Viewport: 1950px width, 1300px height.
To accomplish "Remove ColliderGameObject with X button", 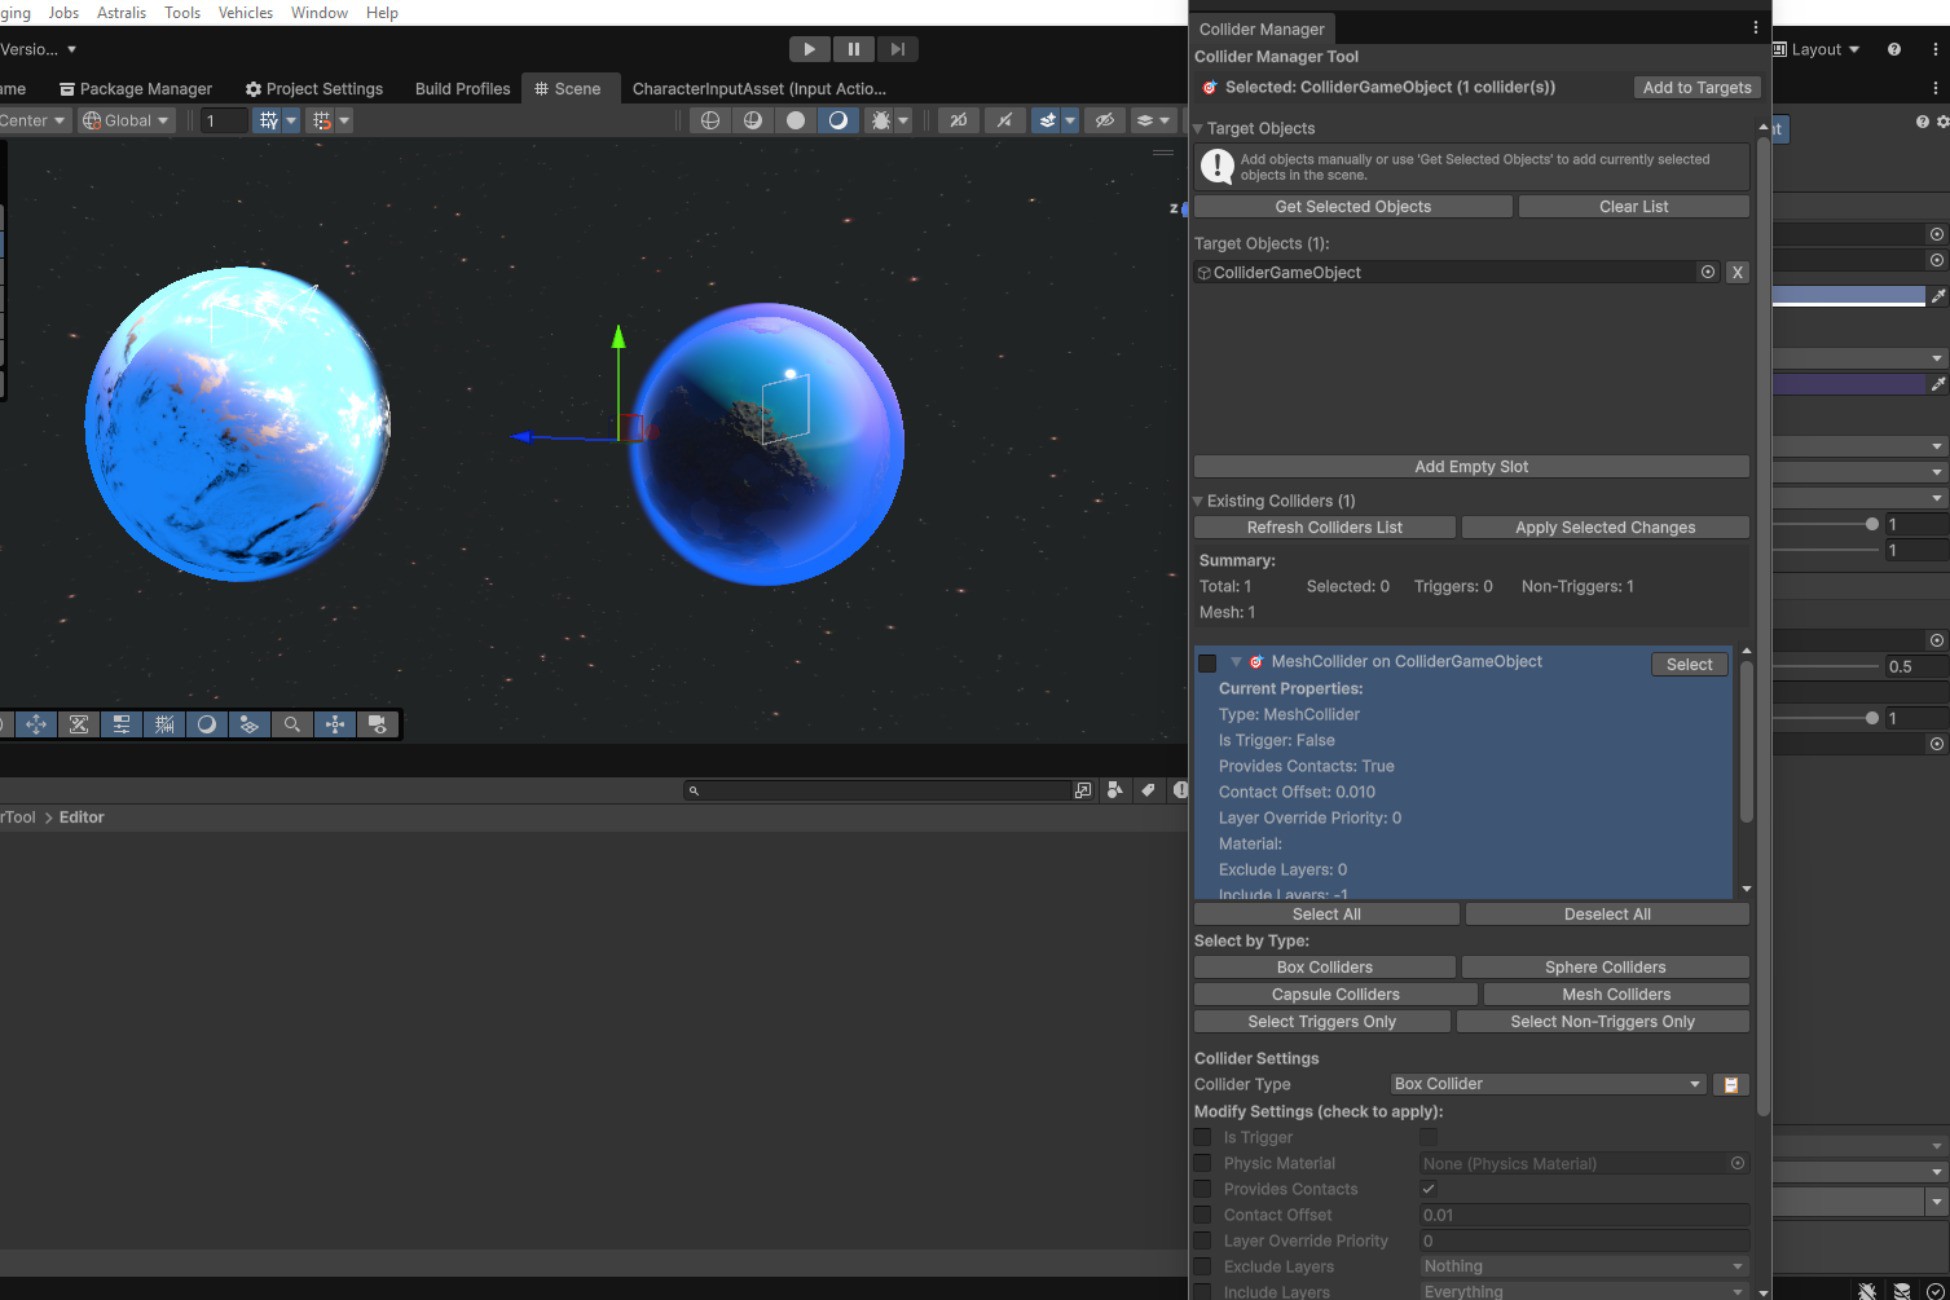I will coord(1737,272).
